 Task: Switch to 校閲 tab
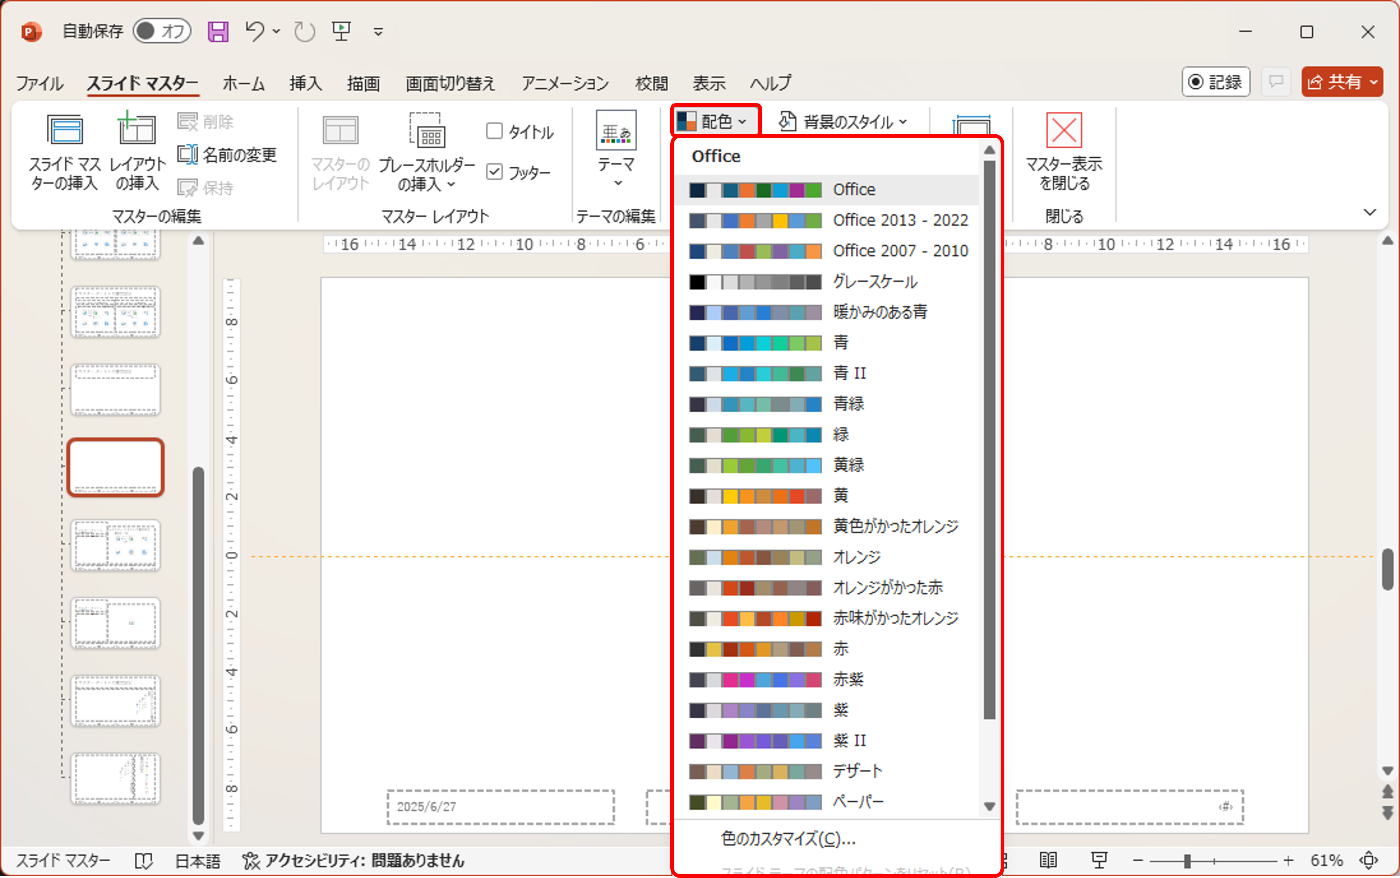pyautogui.click(x=651, y=83)
